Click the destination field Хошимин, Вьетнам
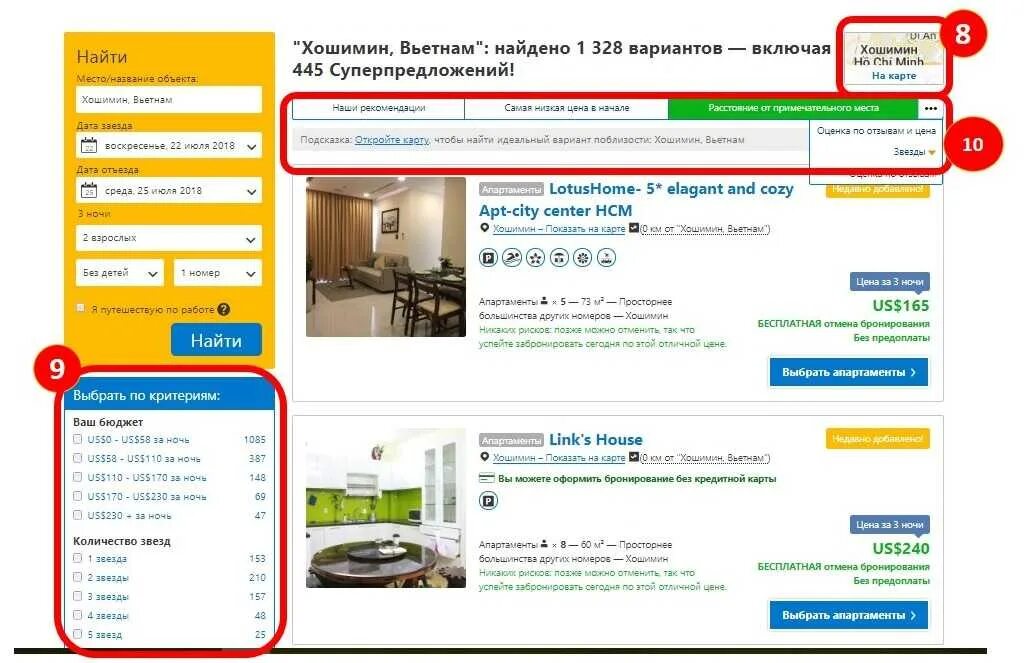Screen dimensions: 1035x663 (169, 100)
